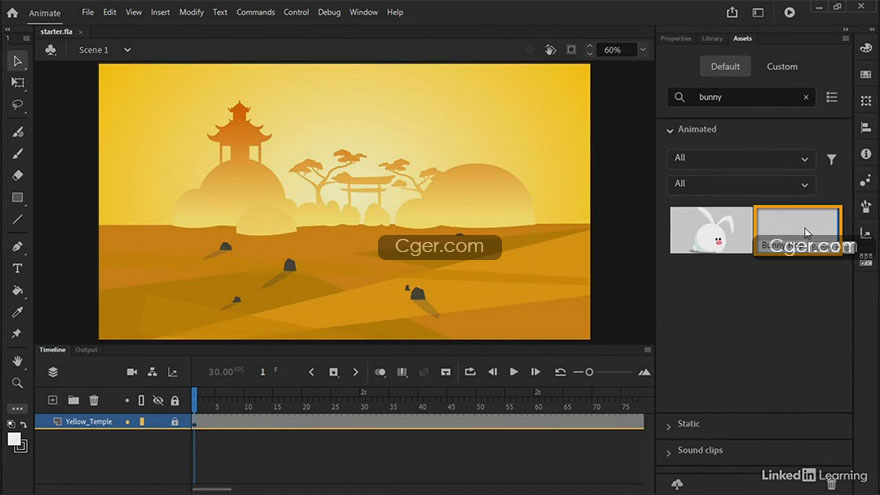
Task: Select the Line tool
Action: click(x=17, y=219)
